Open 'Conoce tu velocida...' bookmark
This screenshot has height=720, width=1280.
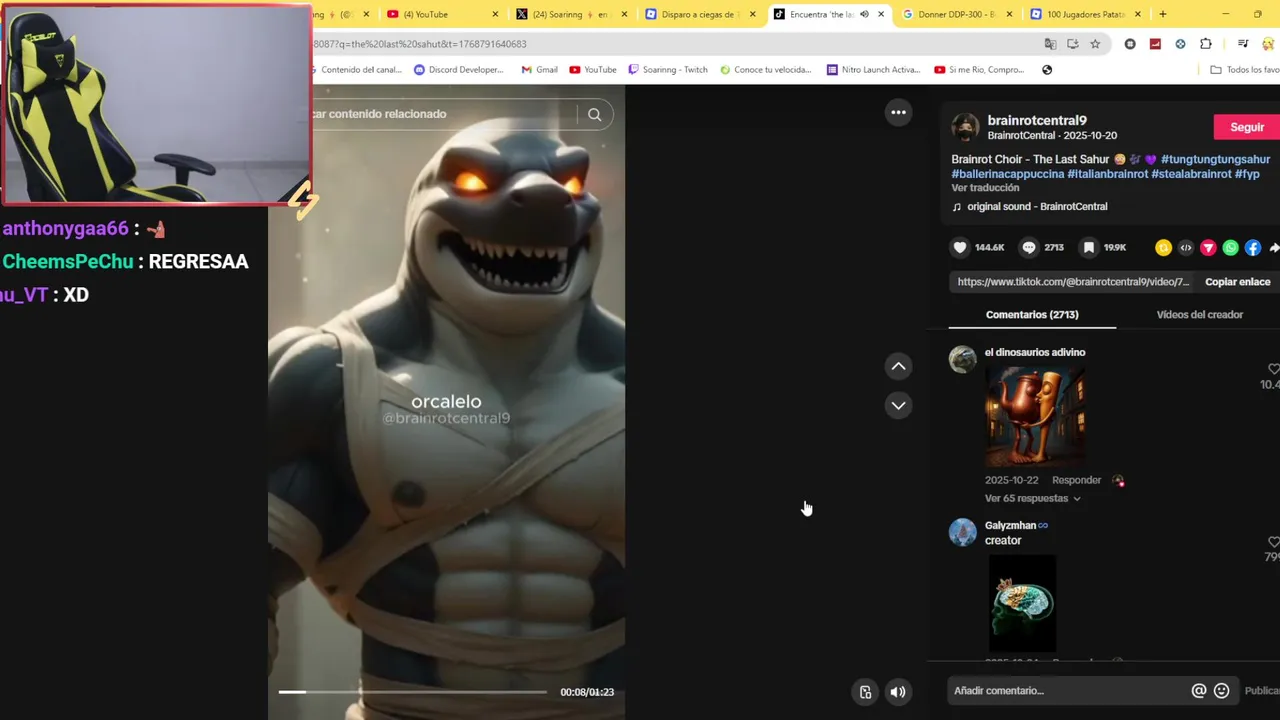pyautogui.click(x=766, y=70)
